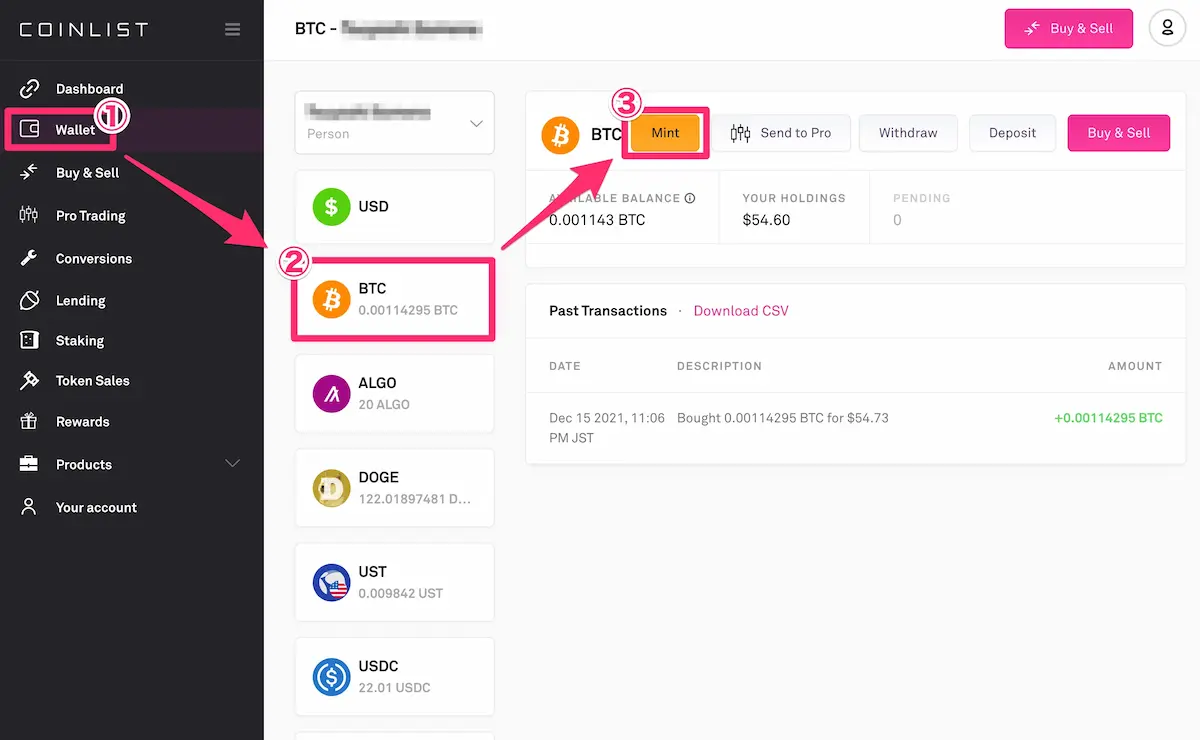
Task: Click the Pro Trading candlestick icon
Action: 30,215
